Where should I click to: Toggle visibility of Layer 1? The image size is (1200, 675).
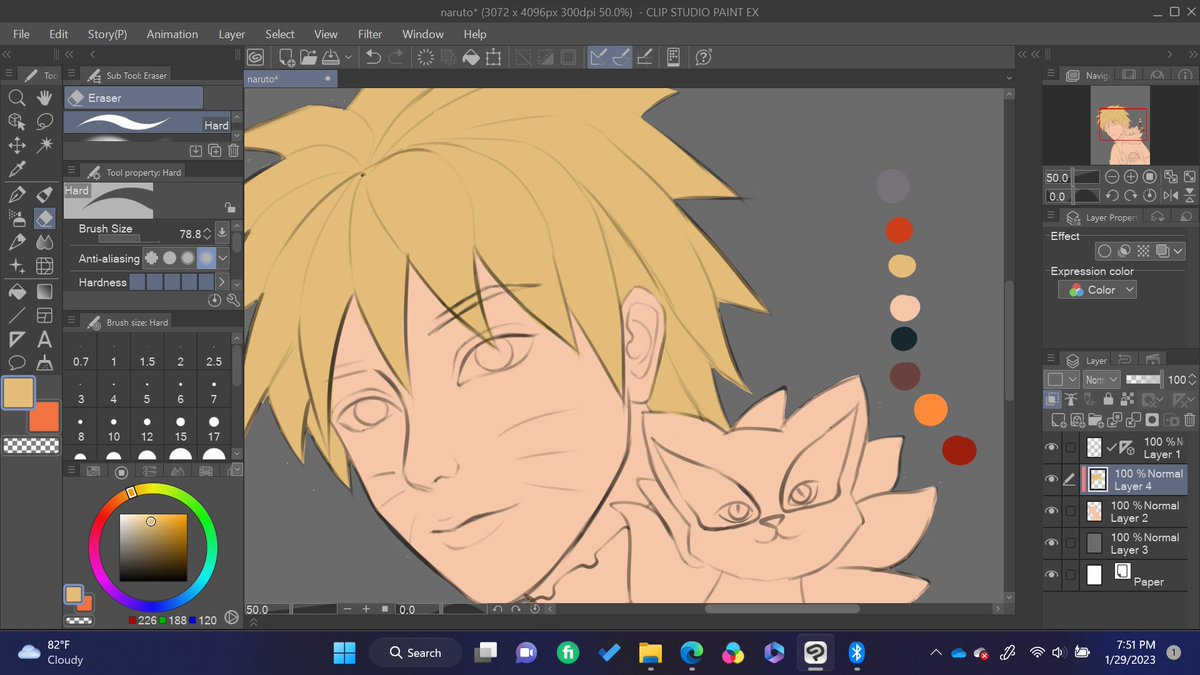(x=1051, y=447)
